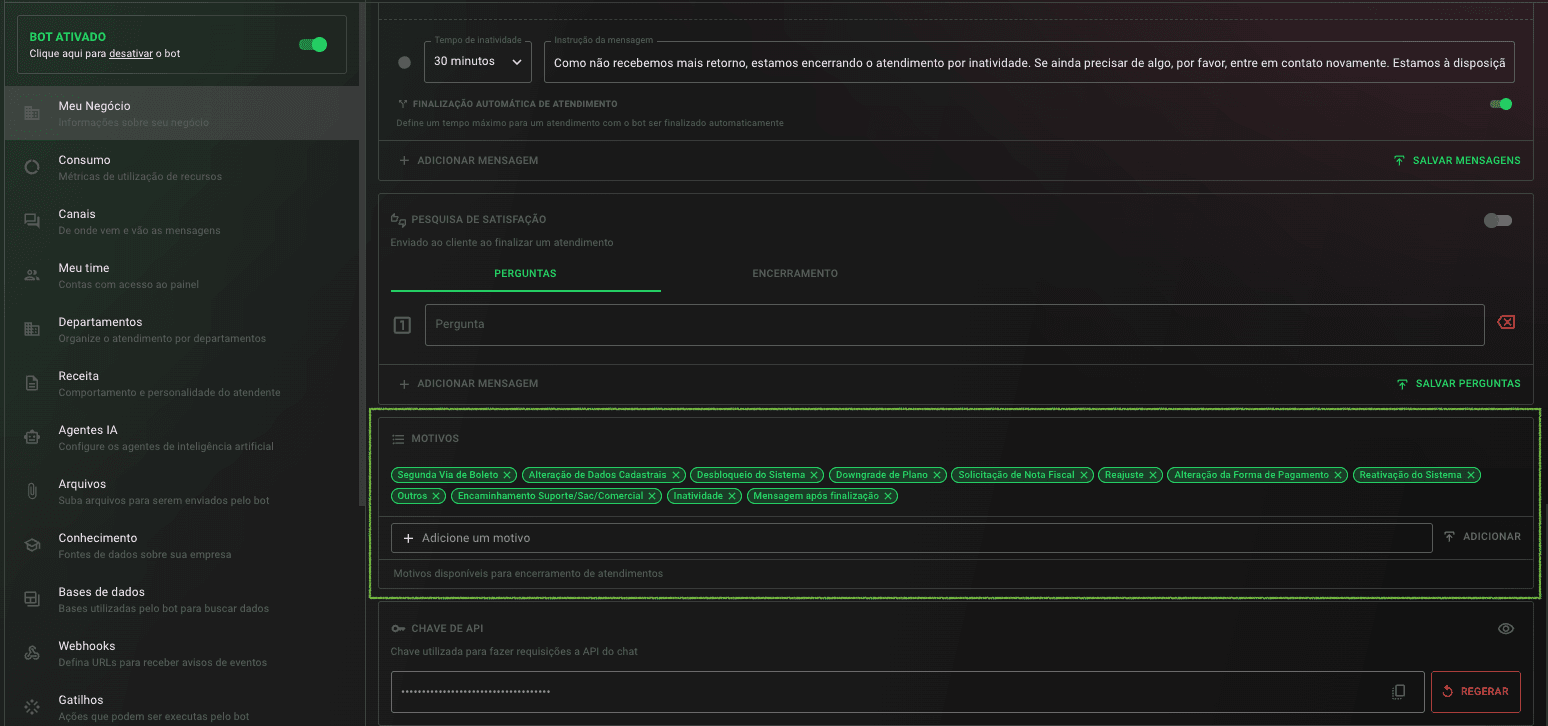Open the Consumo section

[x=180, y=167]
